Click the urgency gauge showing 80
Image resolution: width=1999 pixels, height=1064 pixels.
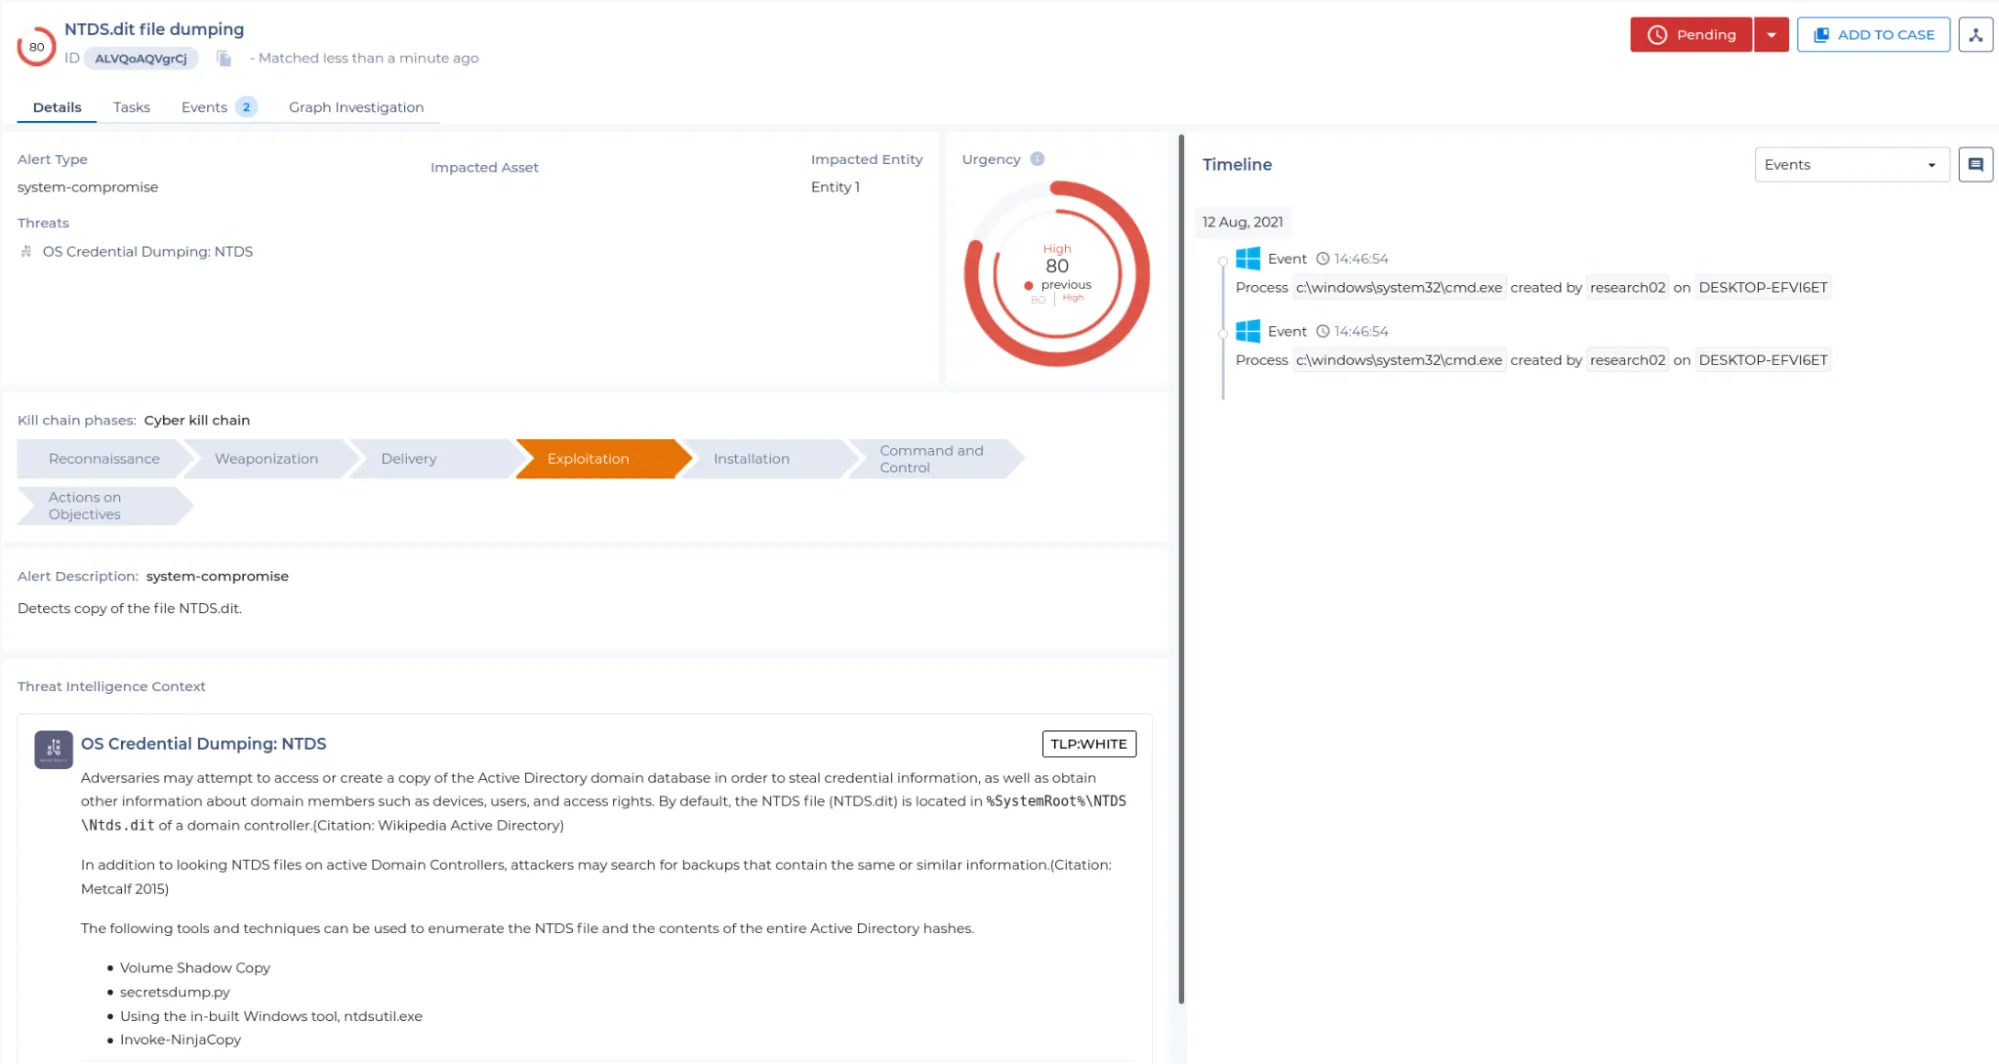[x=1057, y=274]
